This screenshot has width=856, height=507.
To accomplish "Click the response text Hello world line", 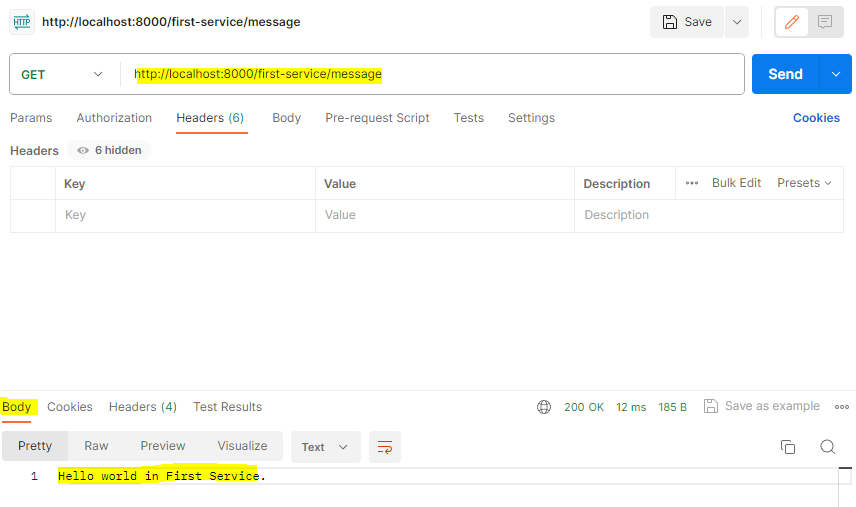I will tap(162, 476).
